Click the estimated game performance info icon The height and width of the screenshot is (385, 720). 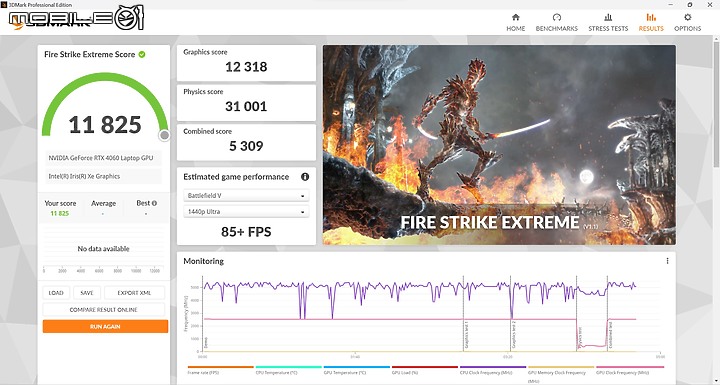click(305, 177)
